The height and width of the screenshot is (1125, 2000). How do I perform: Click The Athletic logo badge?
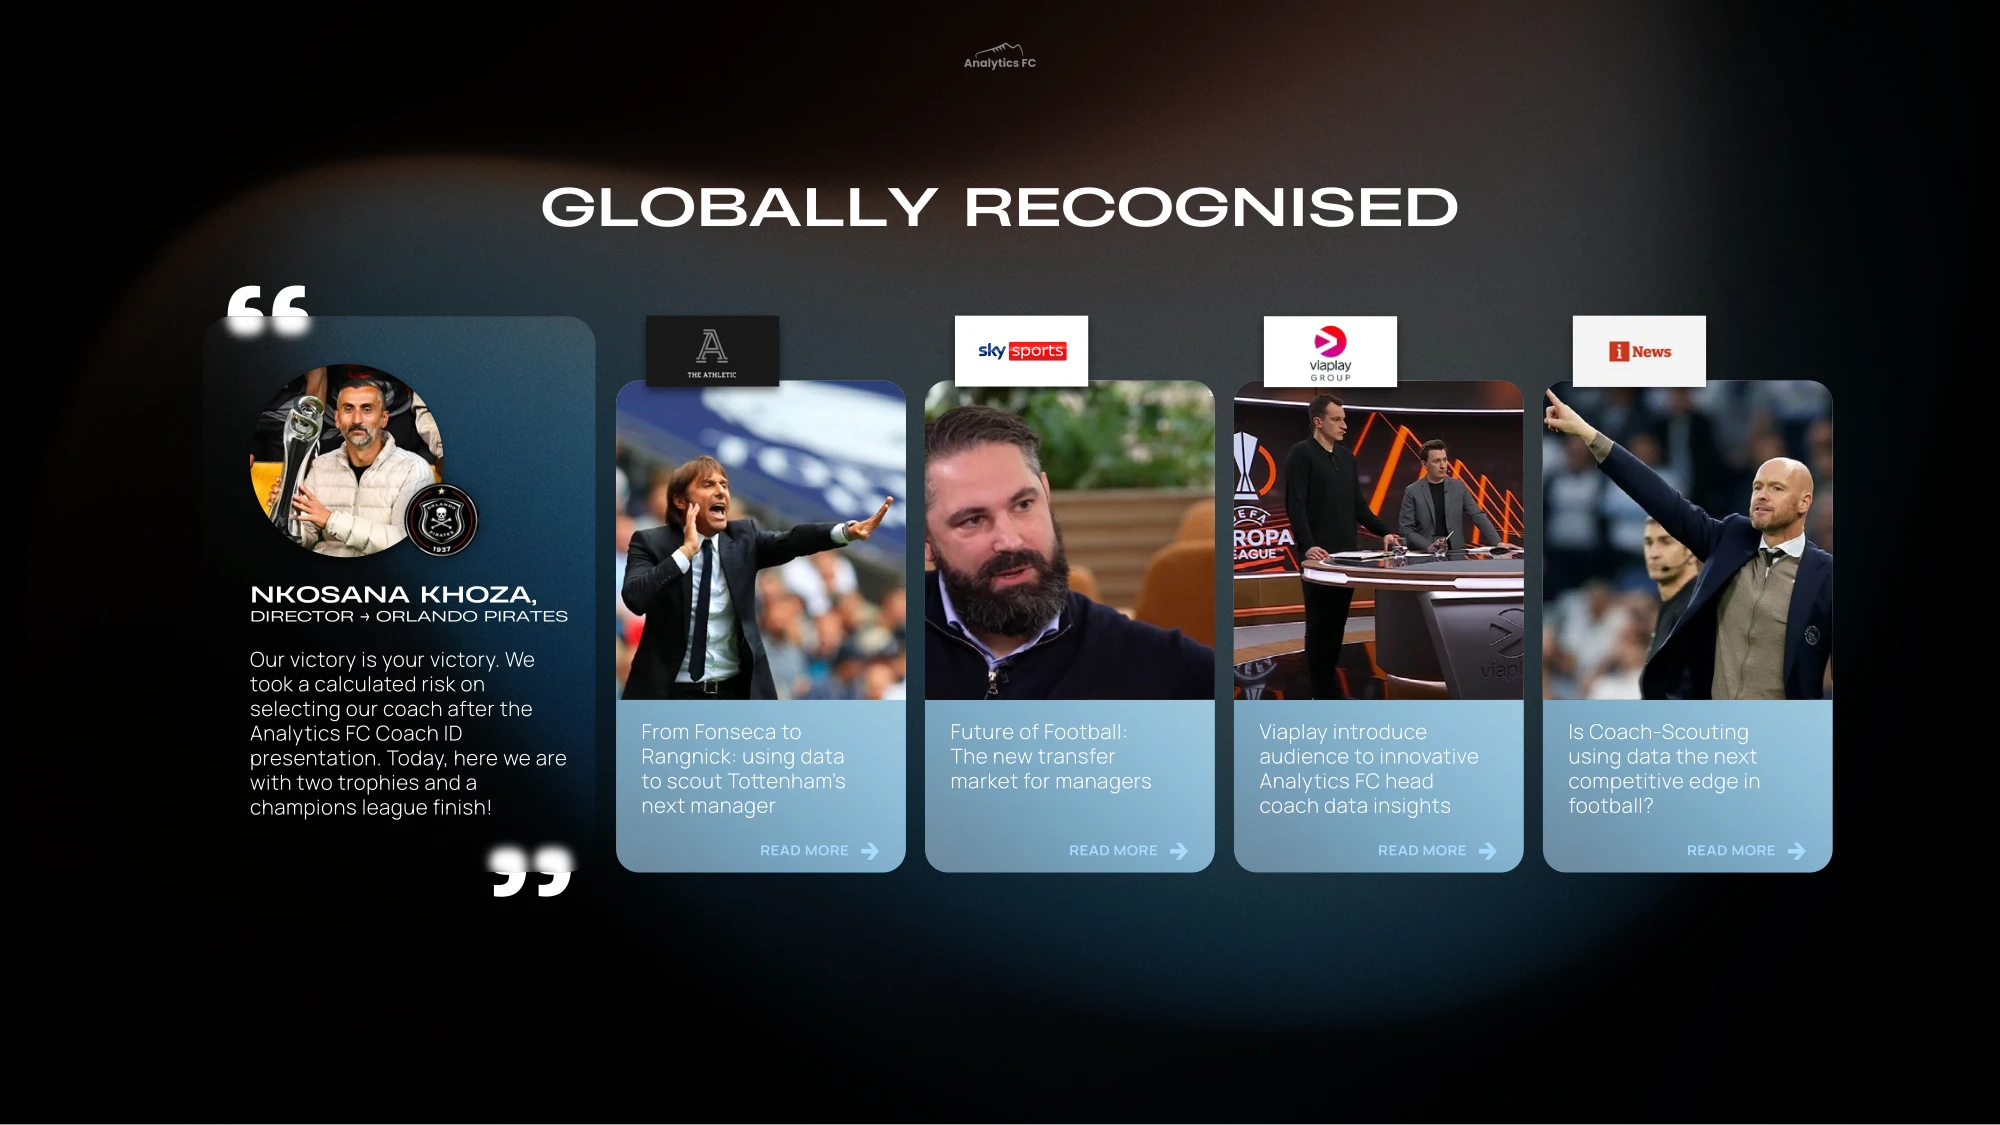pyautogui.click(x=712, y=351)
